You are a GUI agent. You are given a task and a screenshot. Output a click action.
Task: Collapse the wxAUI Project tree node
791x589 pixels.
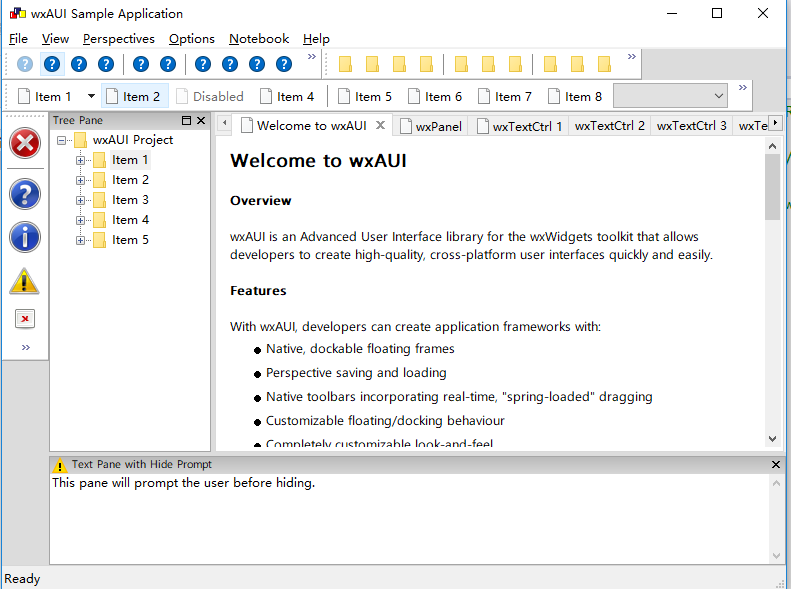[61, 140]
